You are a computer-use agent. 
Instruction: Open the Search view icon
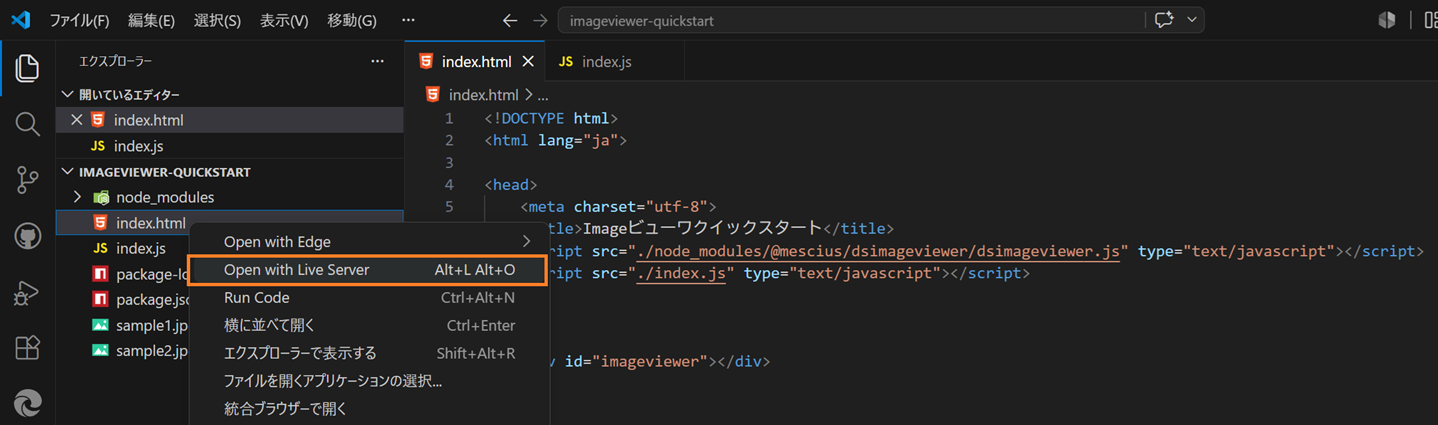27,124
